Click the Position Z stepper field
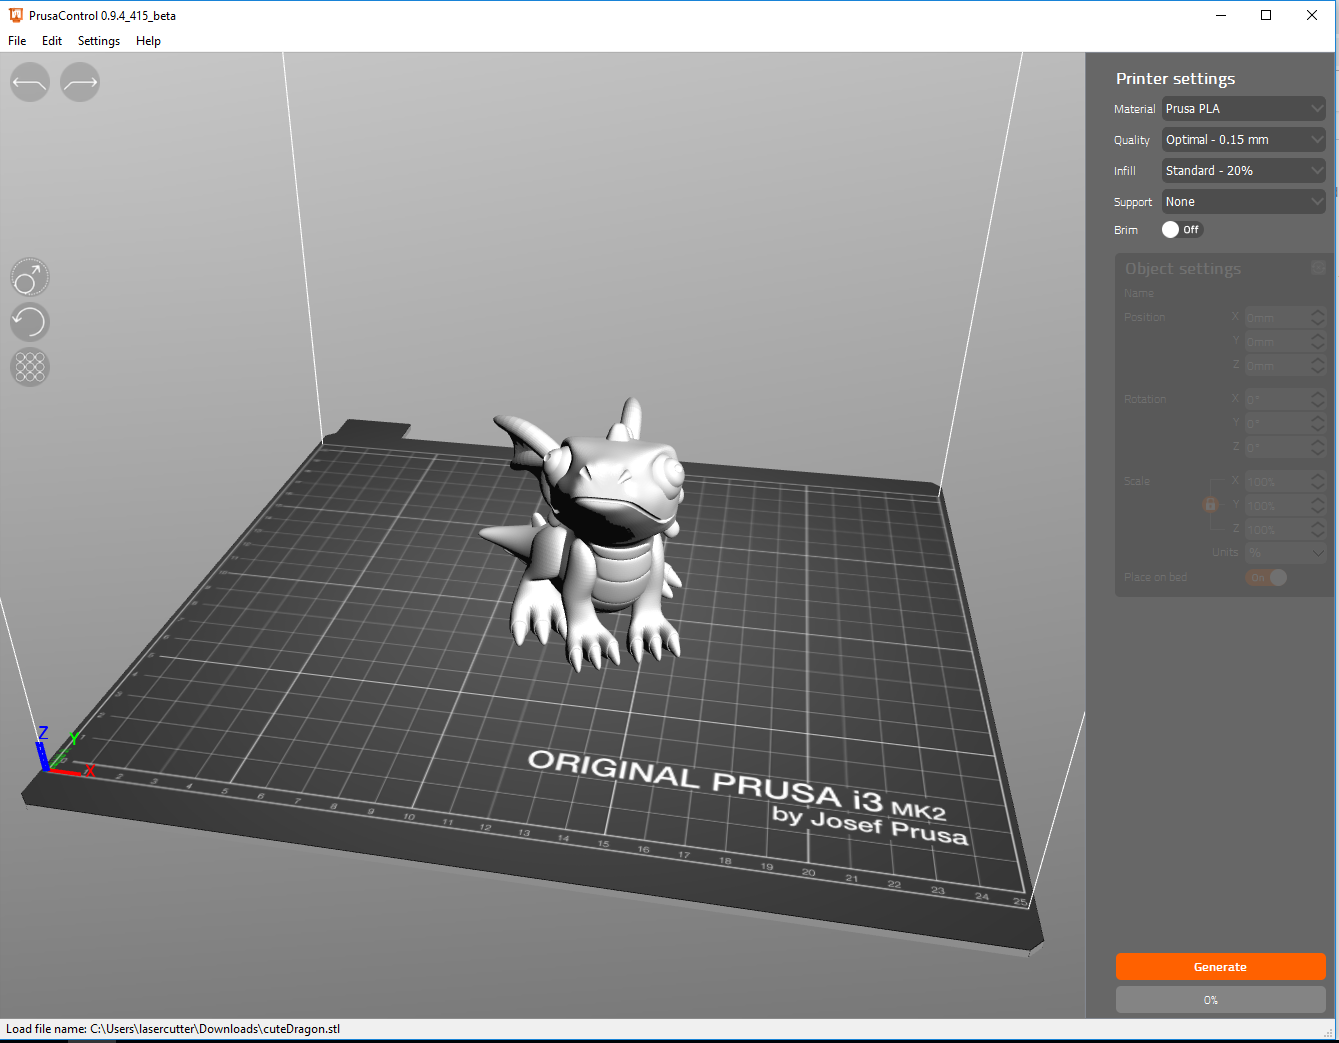 point(1285,366)
